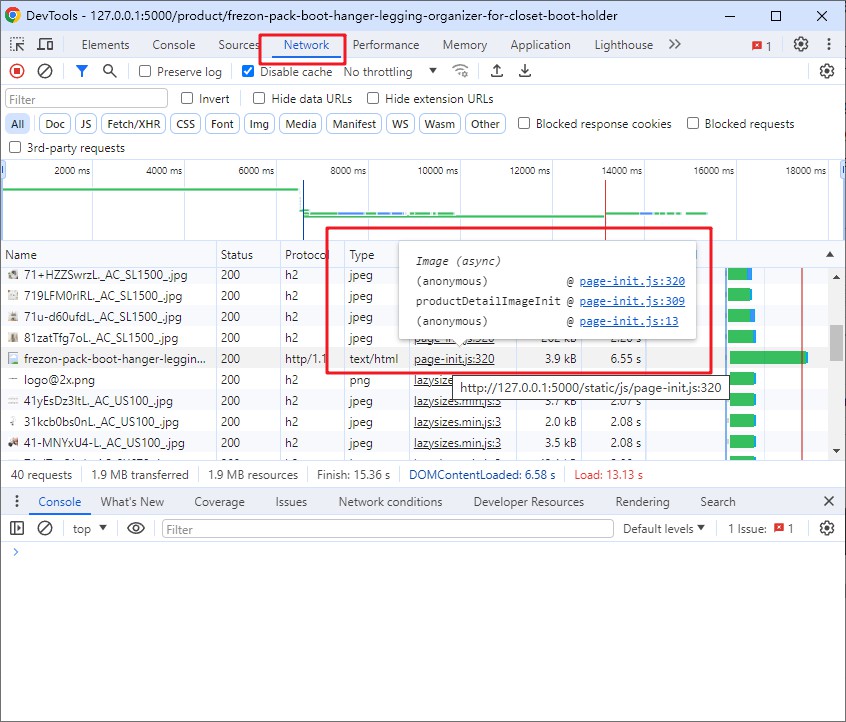Viewport: 846px width, 722px height.
Task: Expand the Default levels dropdown
Action: click(663, 528)
